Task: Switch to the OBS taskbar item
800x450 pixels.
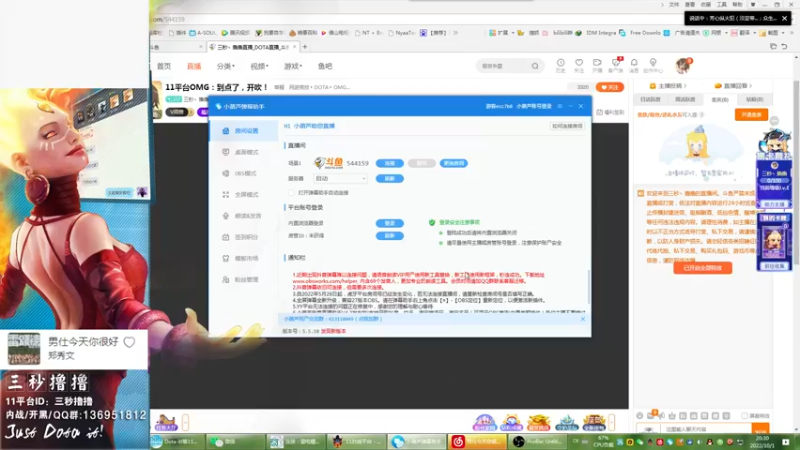Action: click(x=538, y=442)
